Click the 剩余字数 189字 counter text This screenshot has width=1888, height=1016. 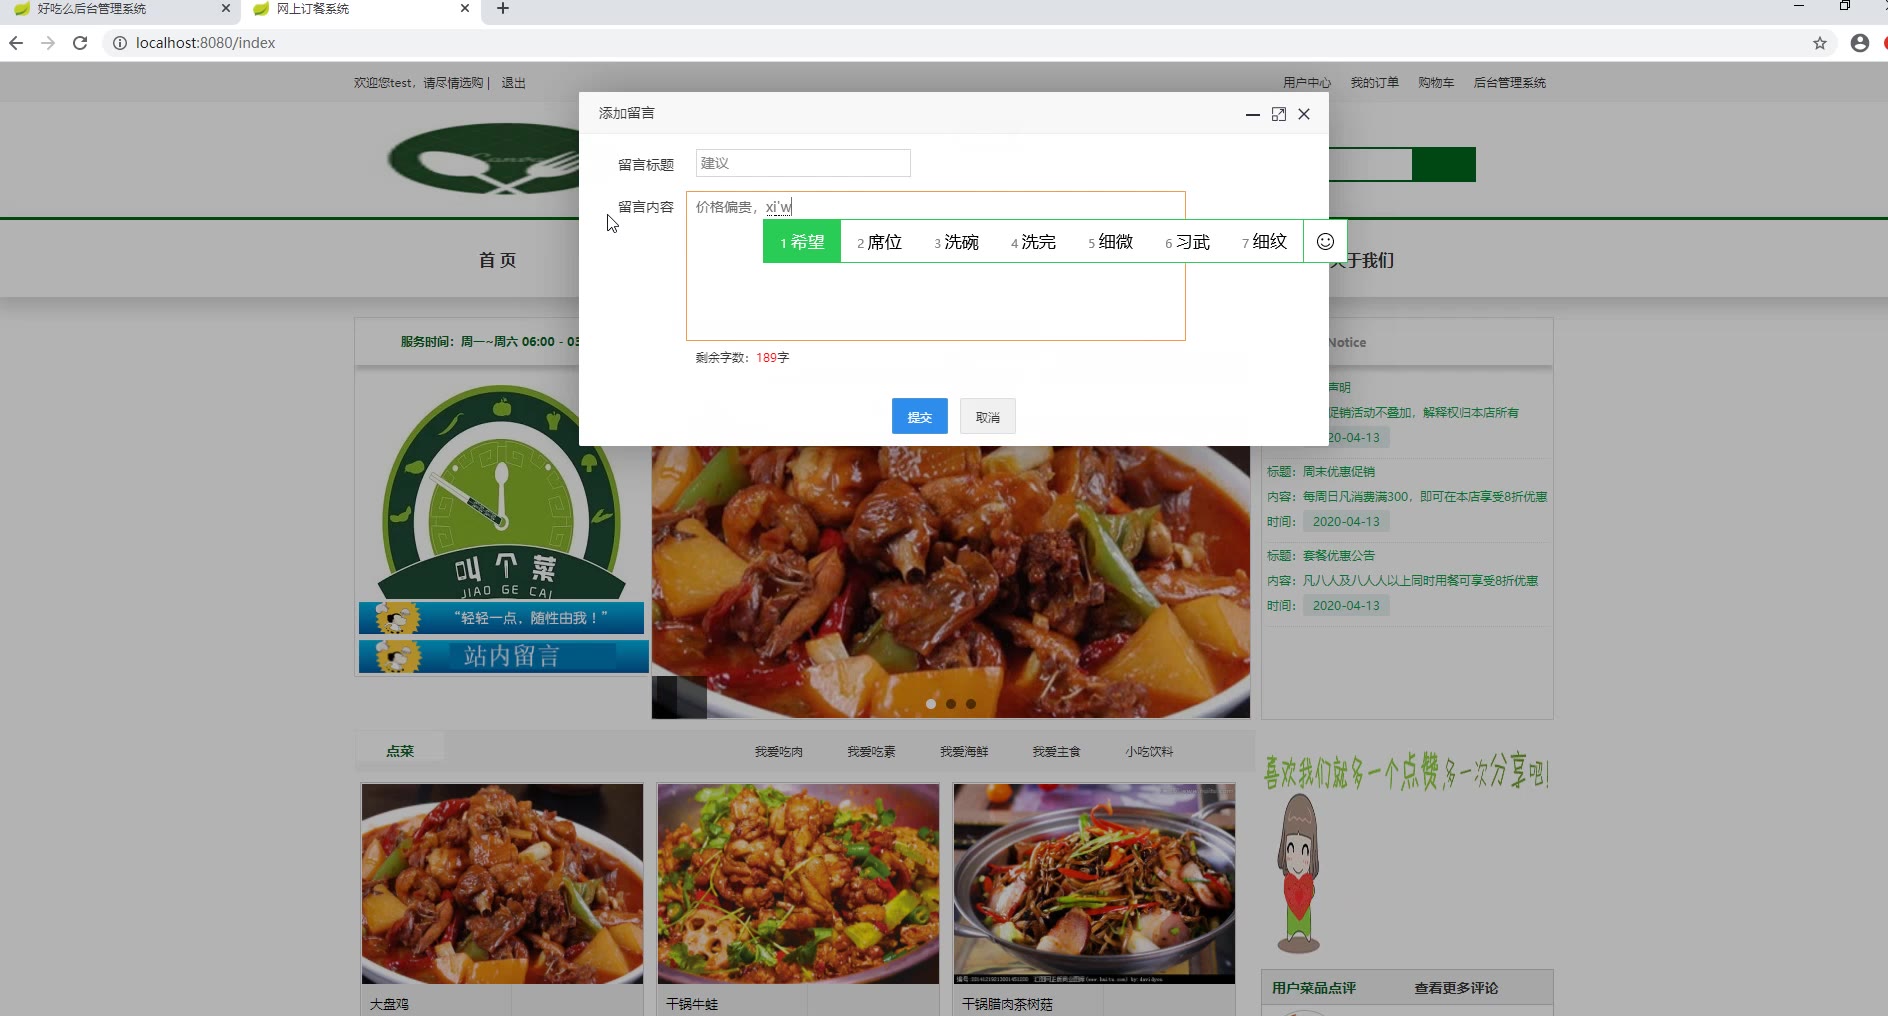(742, 357)
